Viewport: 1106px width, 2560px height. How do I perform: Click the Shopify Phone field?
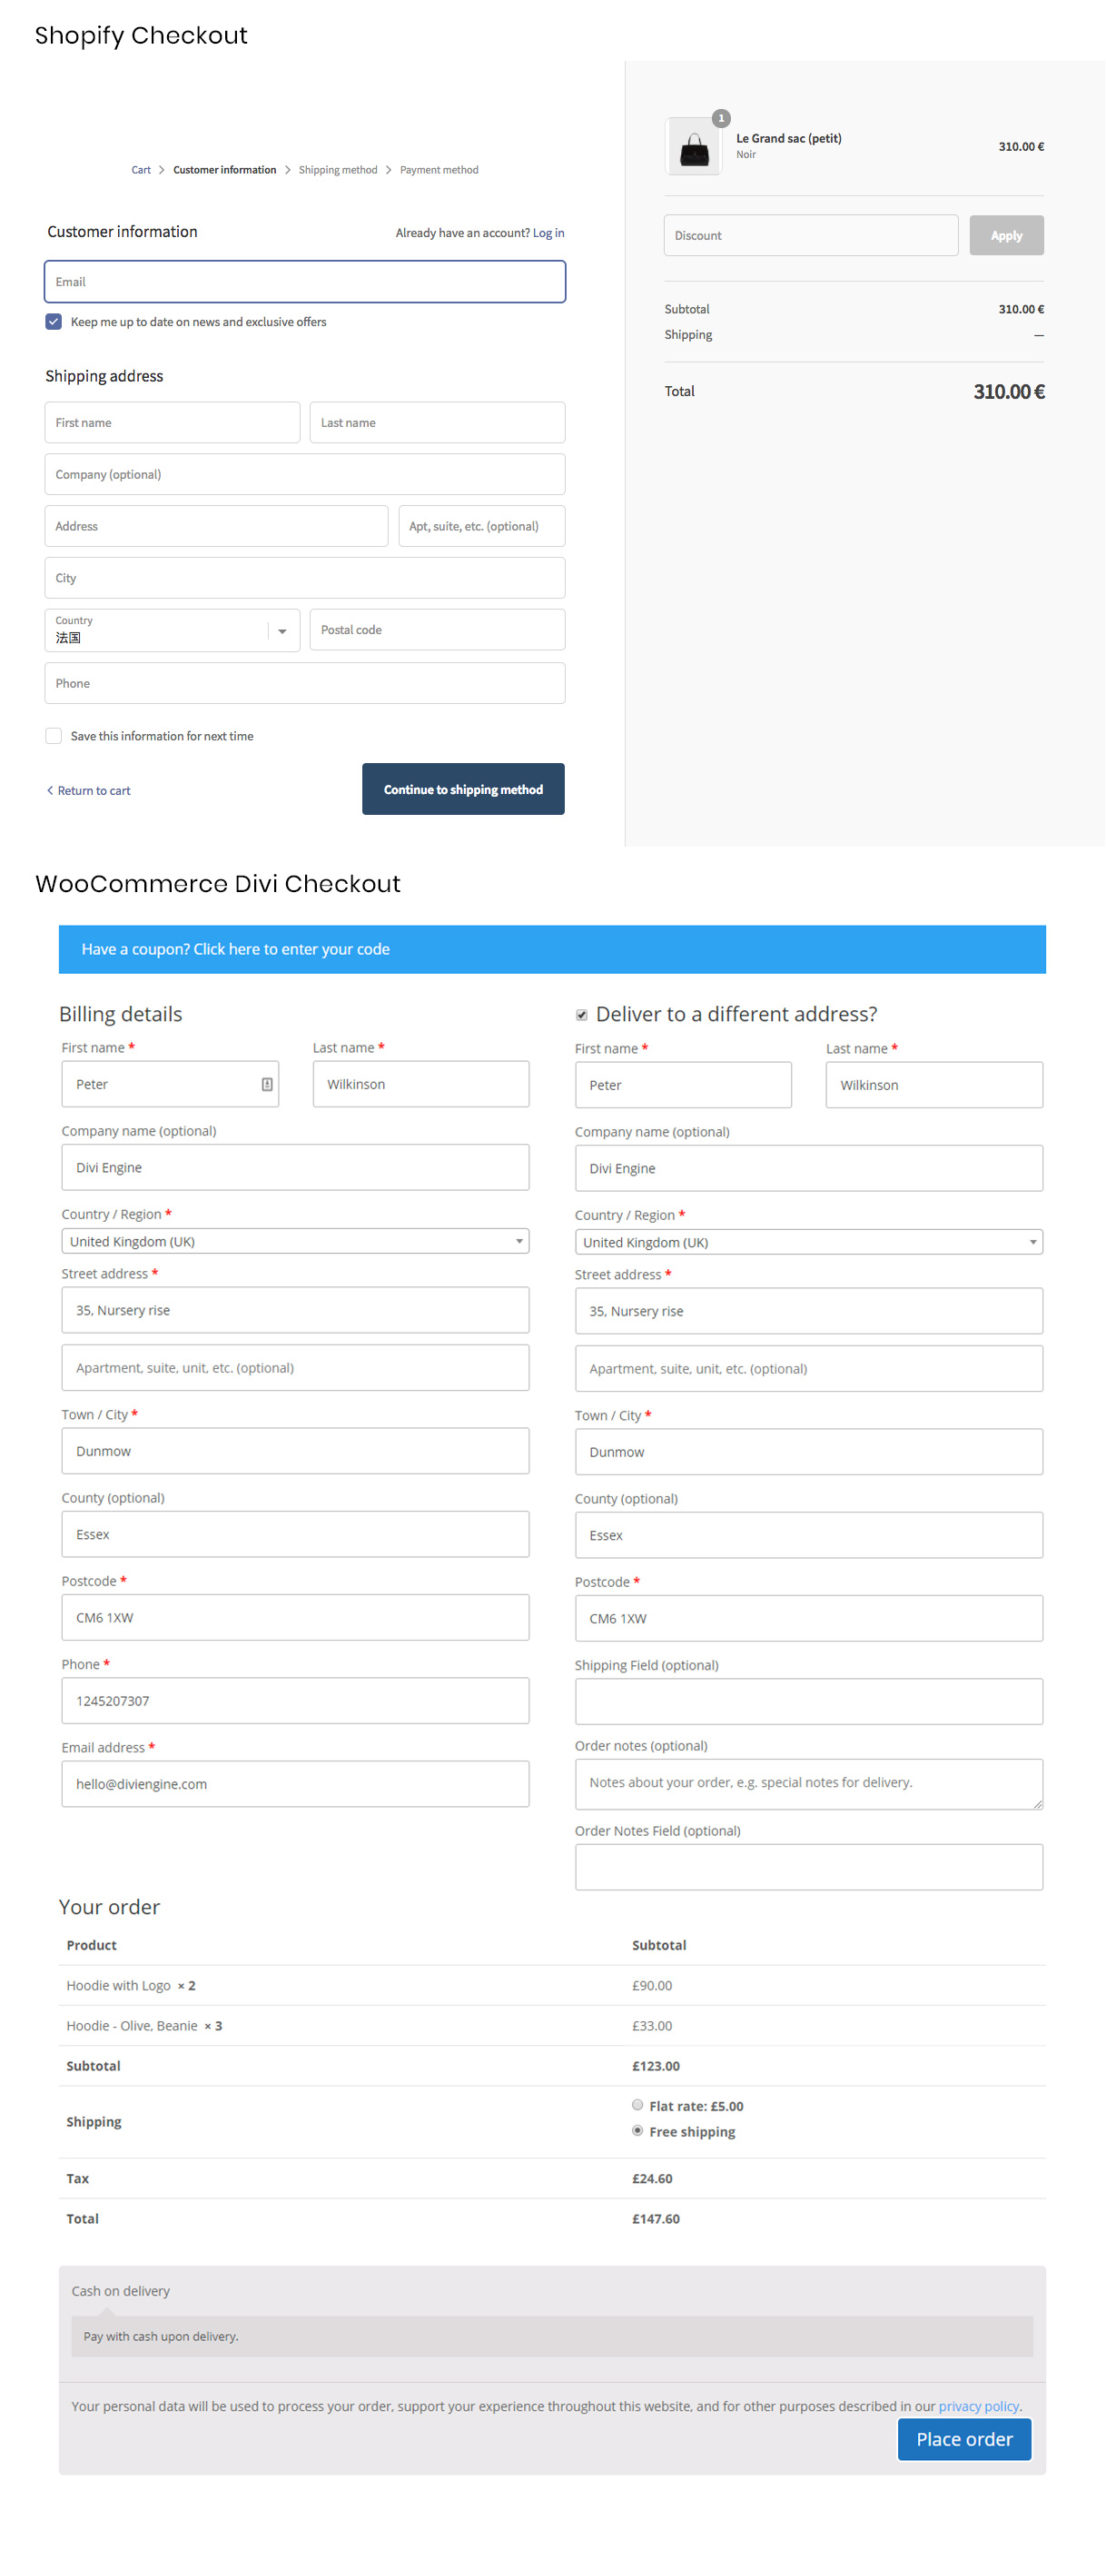(x=305, y=683)
